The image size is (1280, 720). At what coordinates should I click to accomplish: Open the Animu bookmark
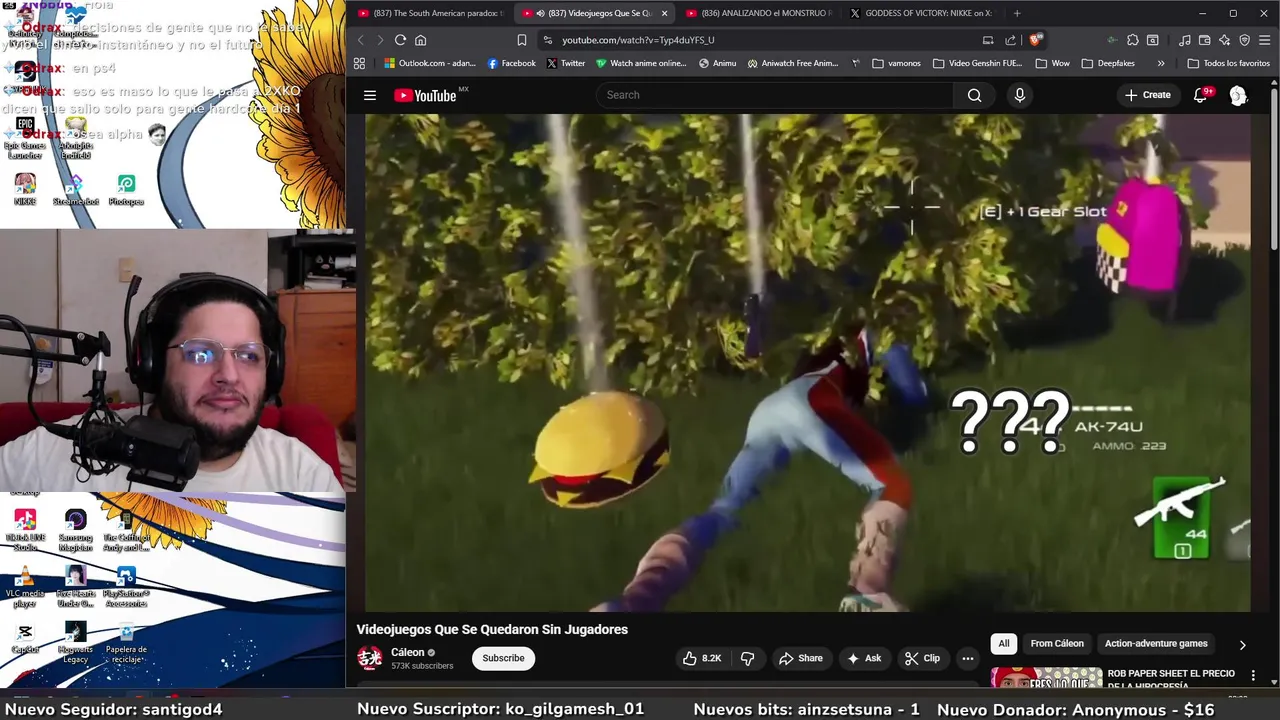717,63
